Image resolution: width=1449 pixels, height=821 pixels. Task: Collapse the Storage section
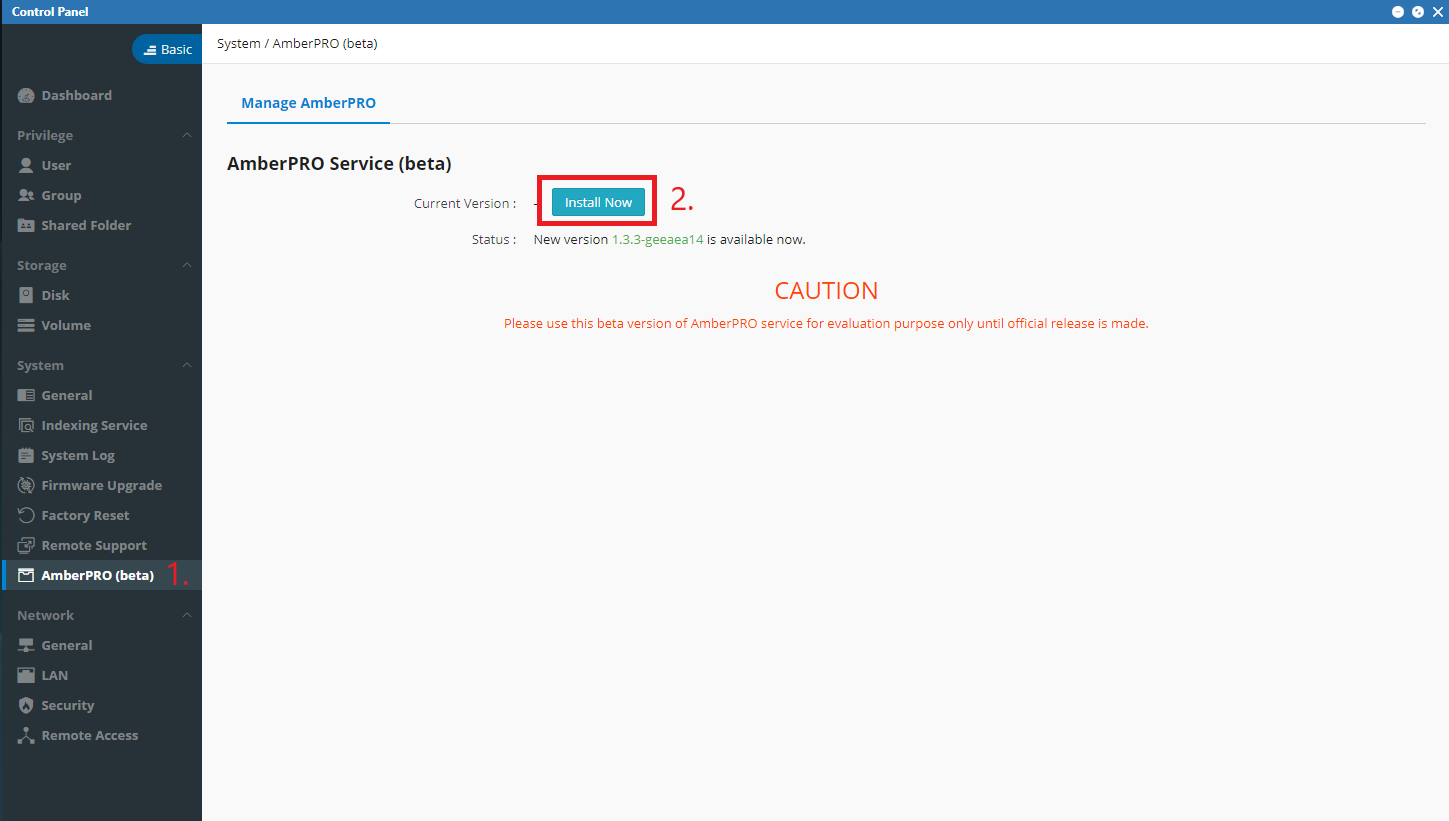click(x=186, y=265)
